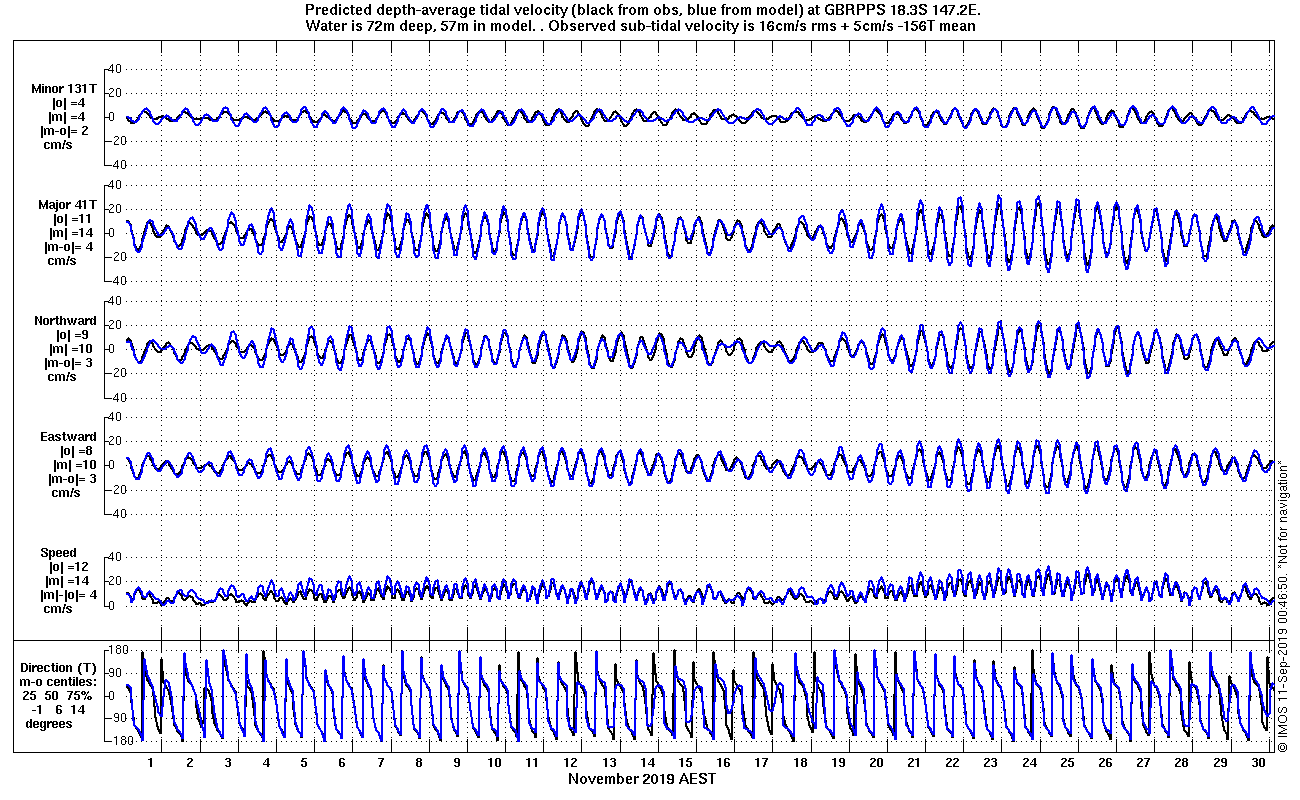Click date label 25 on the x-axis
This screenshot has width=1300, height=800.
pyautogui.click(x=1067, y=762)
